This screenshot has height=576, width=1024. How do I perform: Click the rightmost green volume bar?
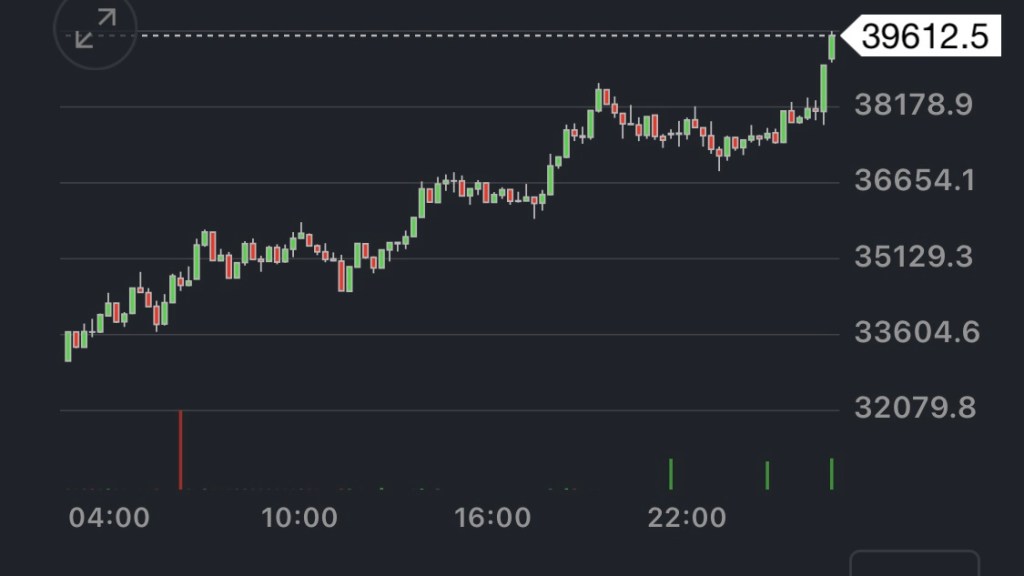(831, 474)
